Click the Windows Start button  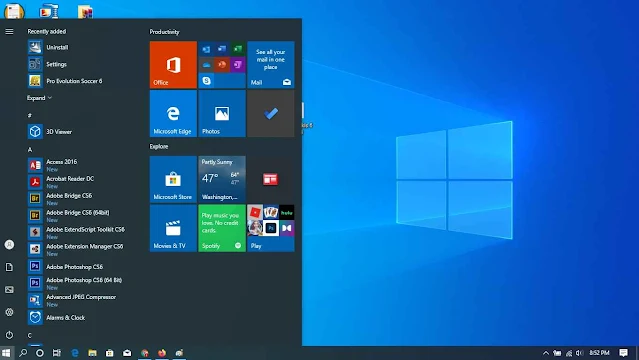click(x=6, y=353)
